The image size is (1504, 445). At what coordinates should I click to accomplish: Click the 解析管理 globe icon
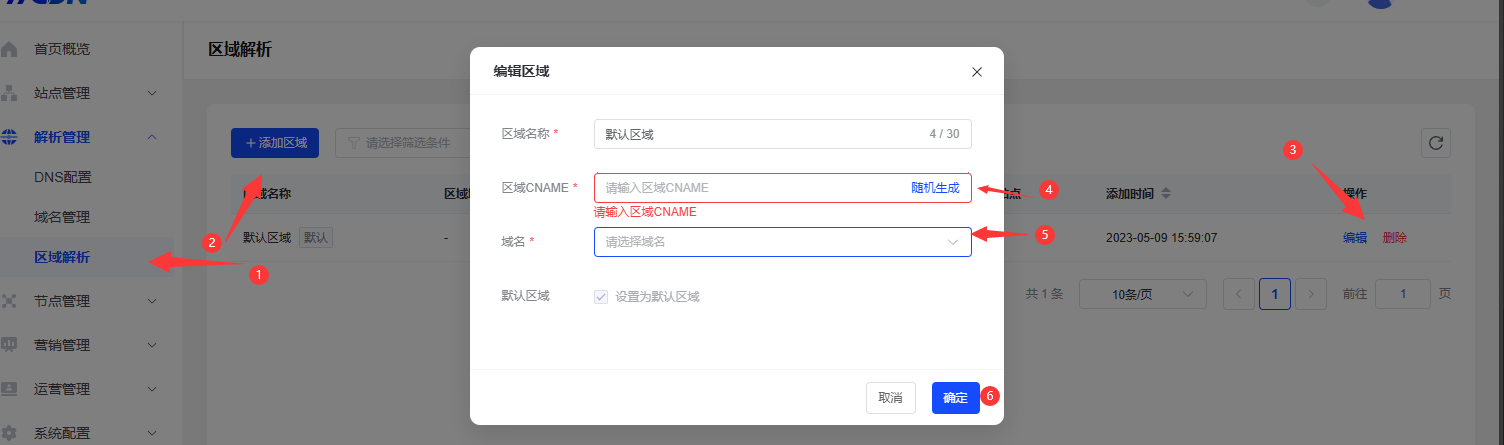10,137
